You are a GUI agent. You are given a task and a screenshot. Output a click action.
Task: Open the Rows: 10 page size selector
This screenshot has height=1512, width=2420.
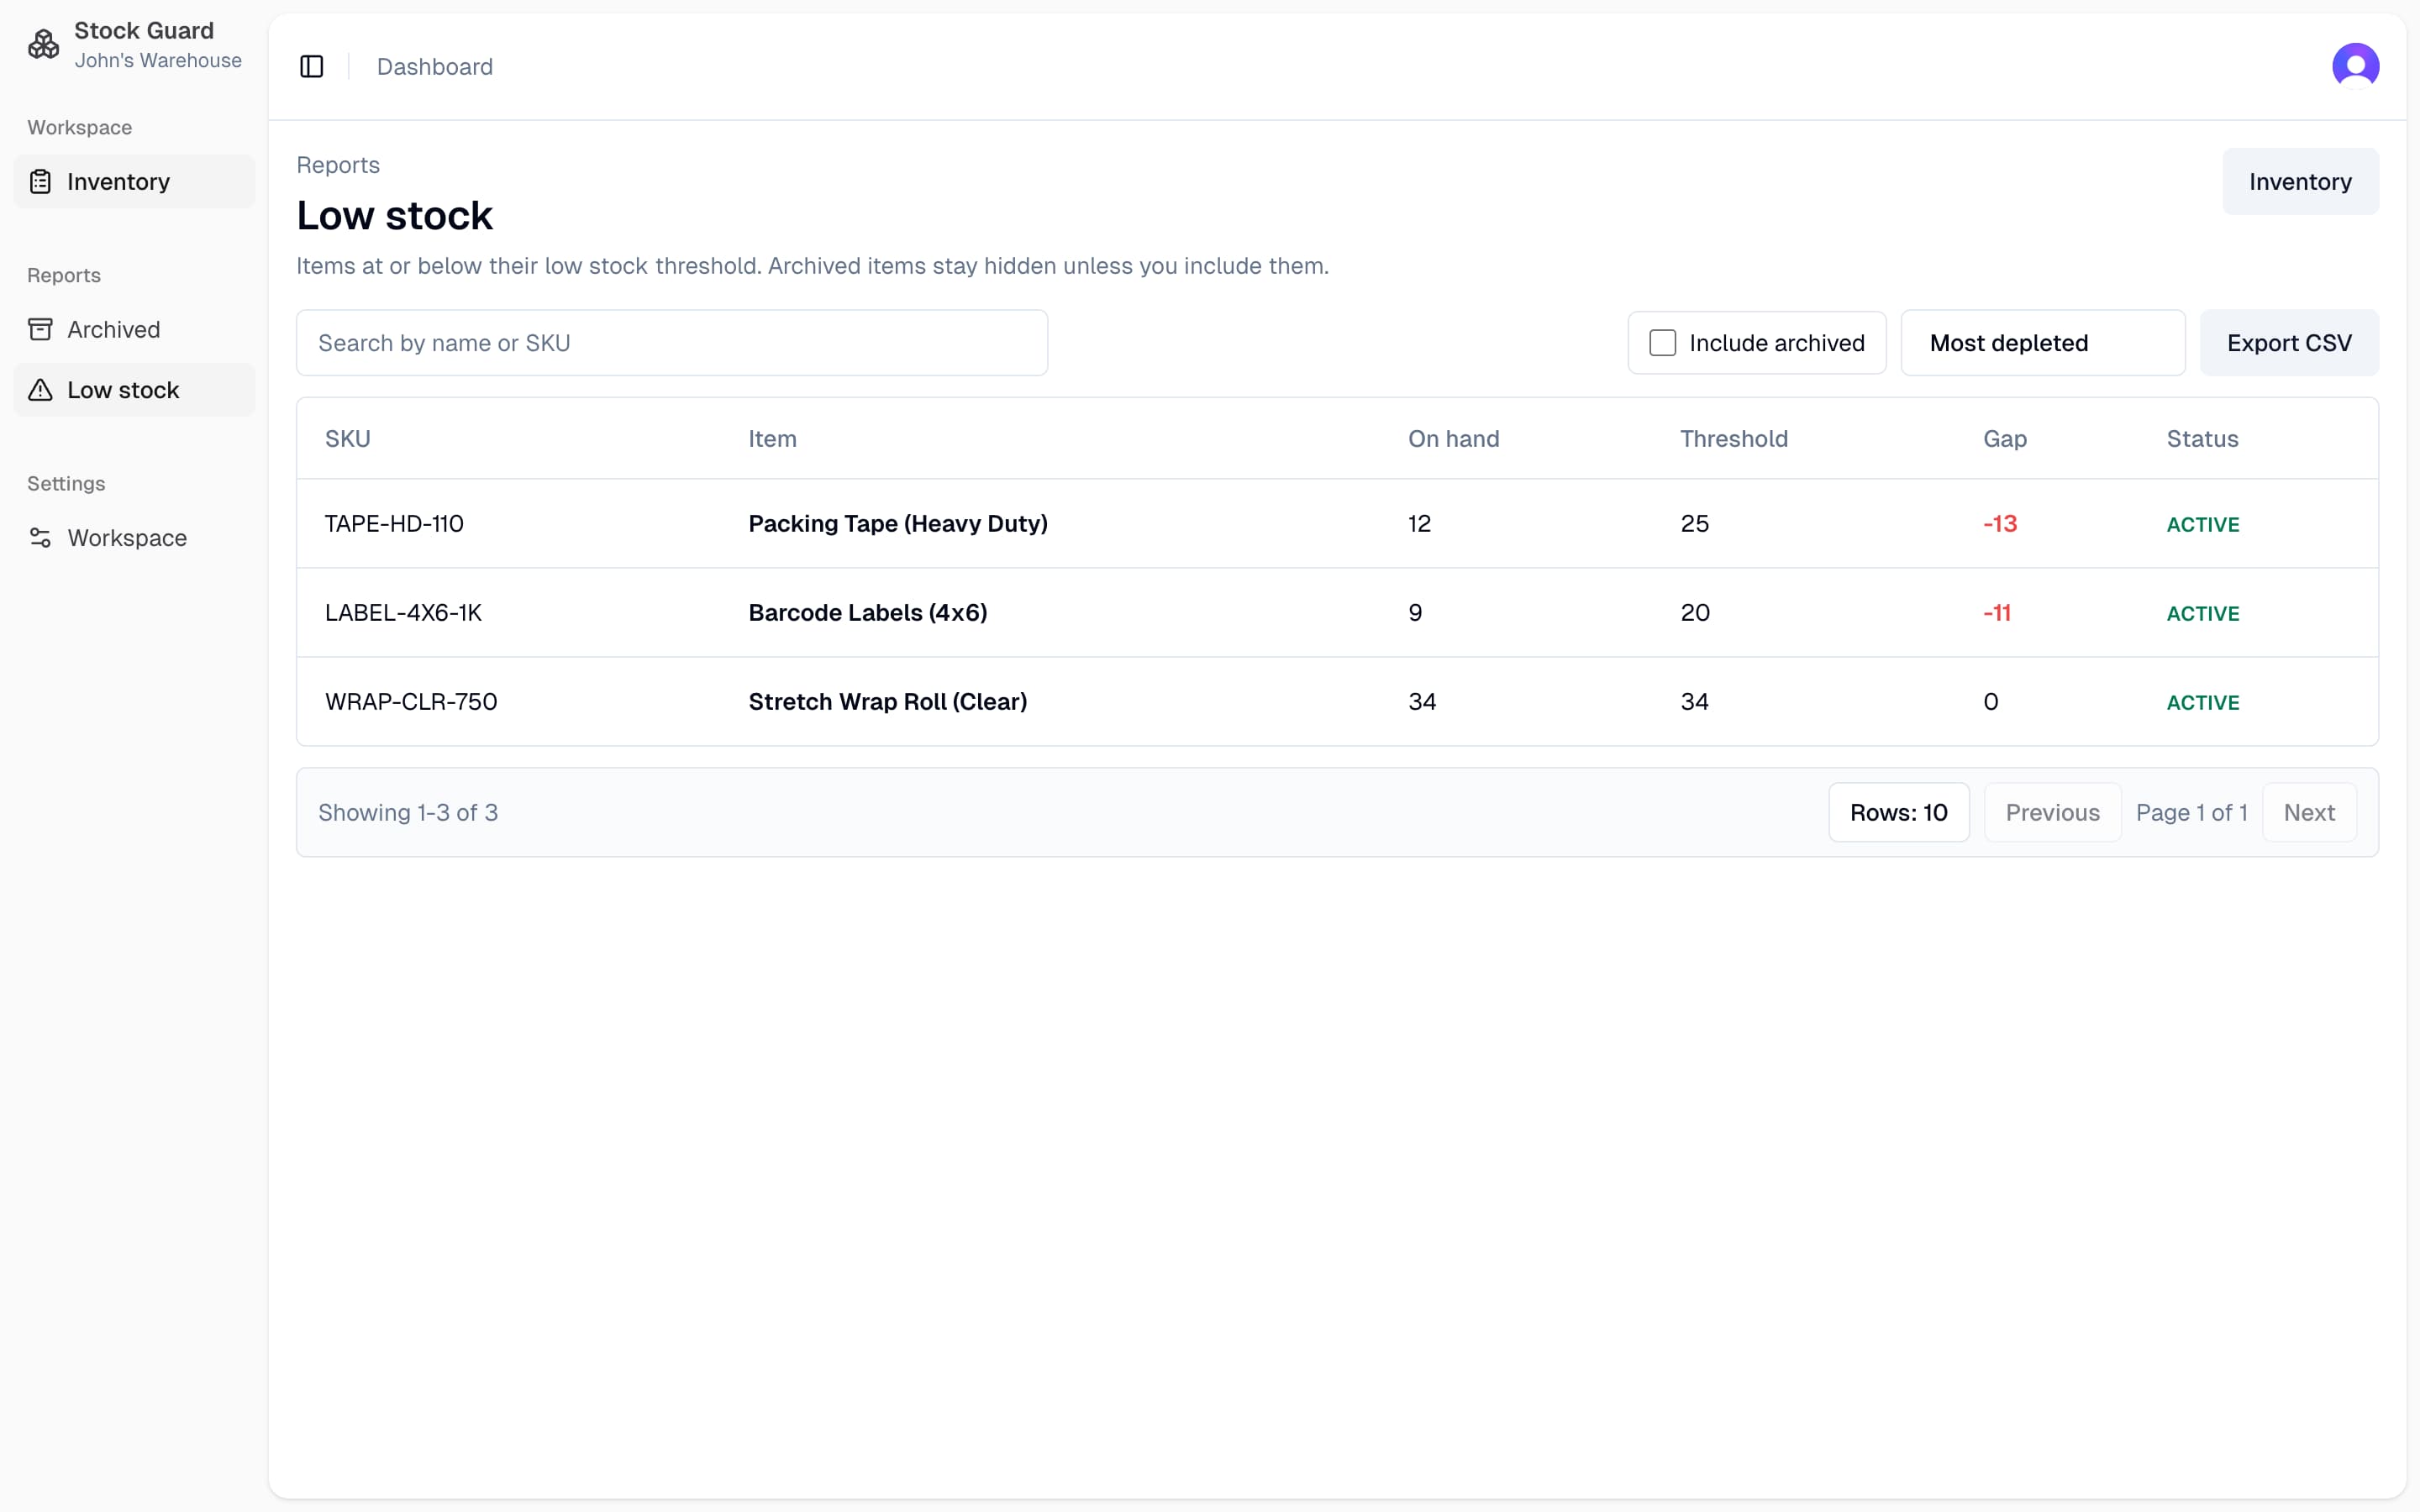tap(1898, 812)
